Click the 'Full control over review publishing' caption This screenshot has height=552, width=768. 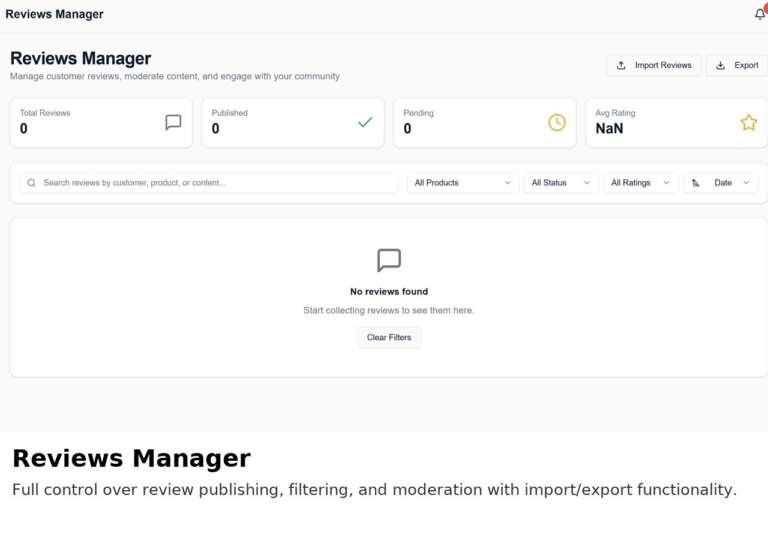tap(374, 489)
